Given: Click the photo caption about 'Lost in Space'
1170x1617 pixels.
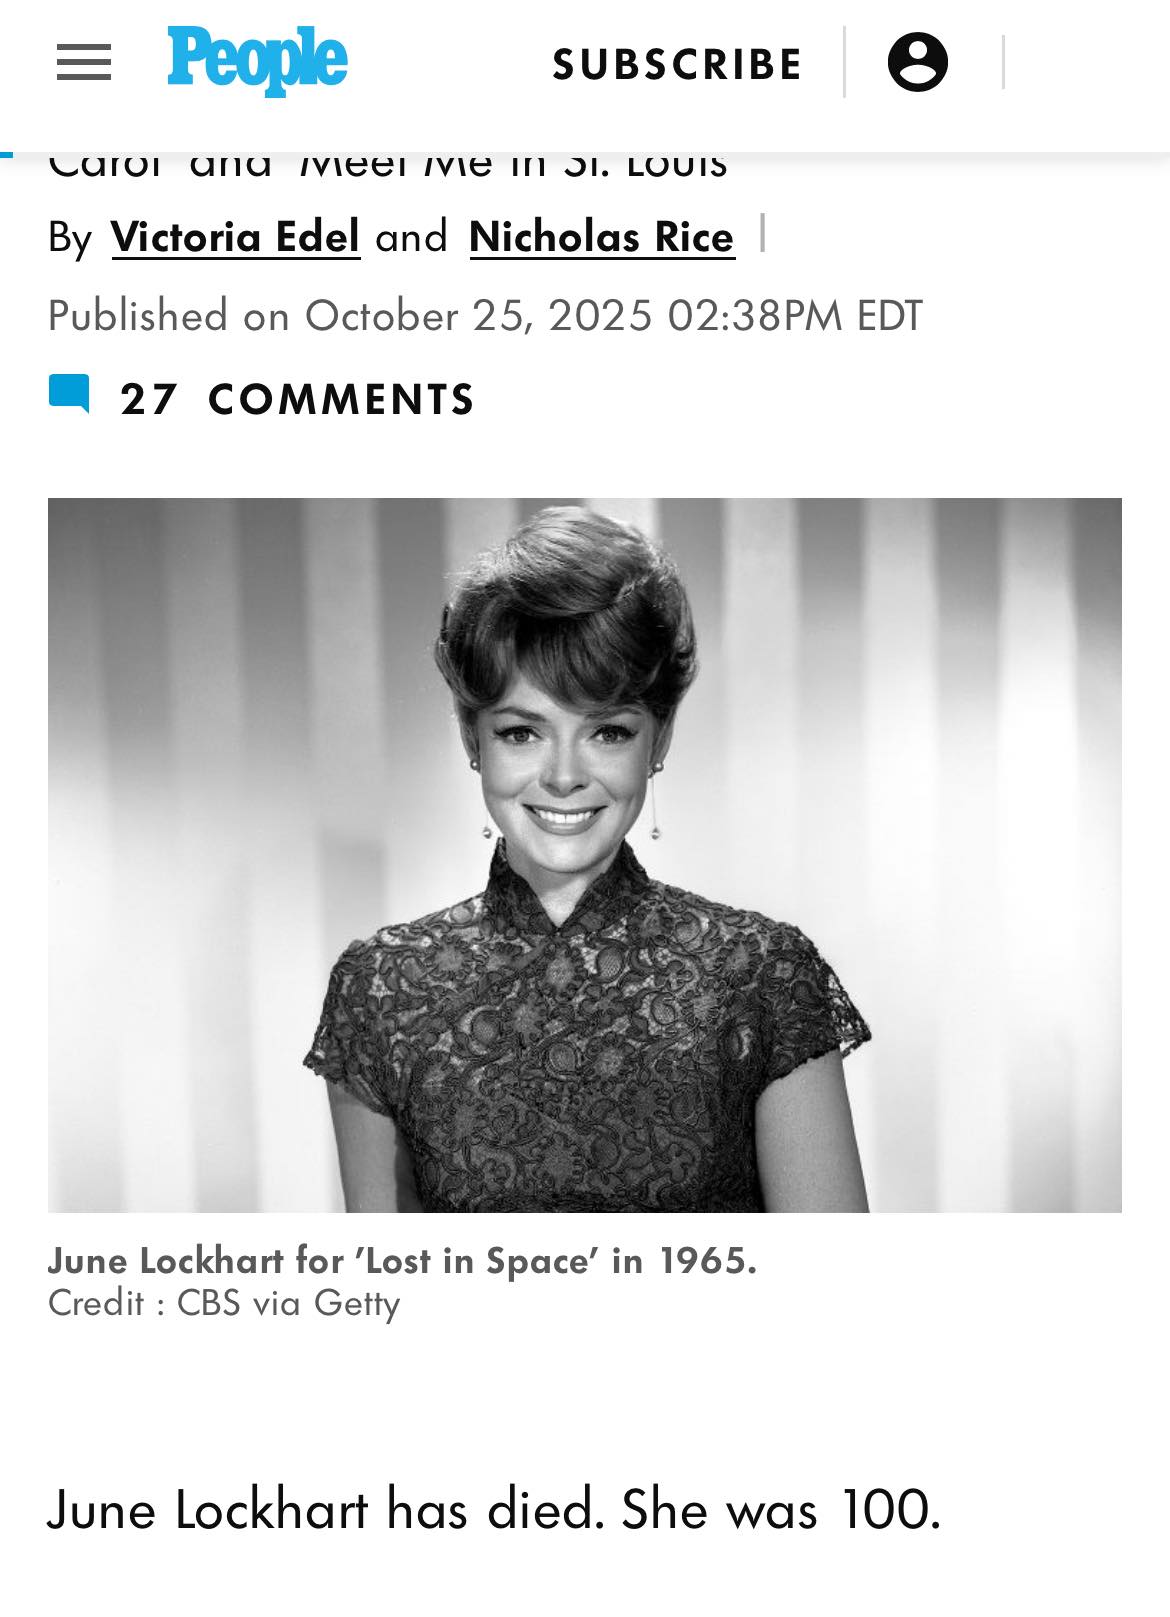Looking at the screenshot, I should (x=402, y=1260).
